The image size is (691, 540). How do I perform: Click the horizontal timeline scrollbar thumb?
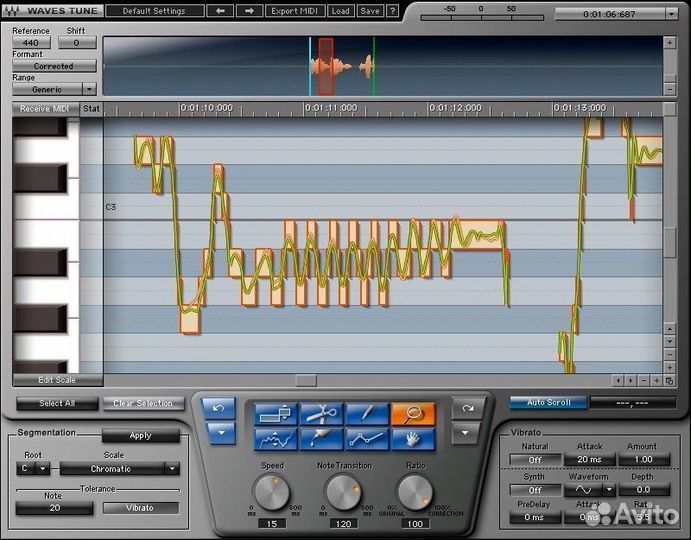[x=306, y=380]
